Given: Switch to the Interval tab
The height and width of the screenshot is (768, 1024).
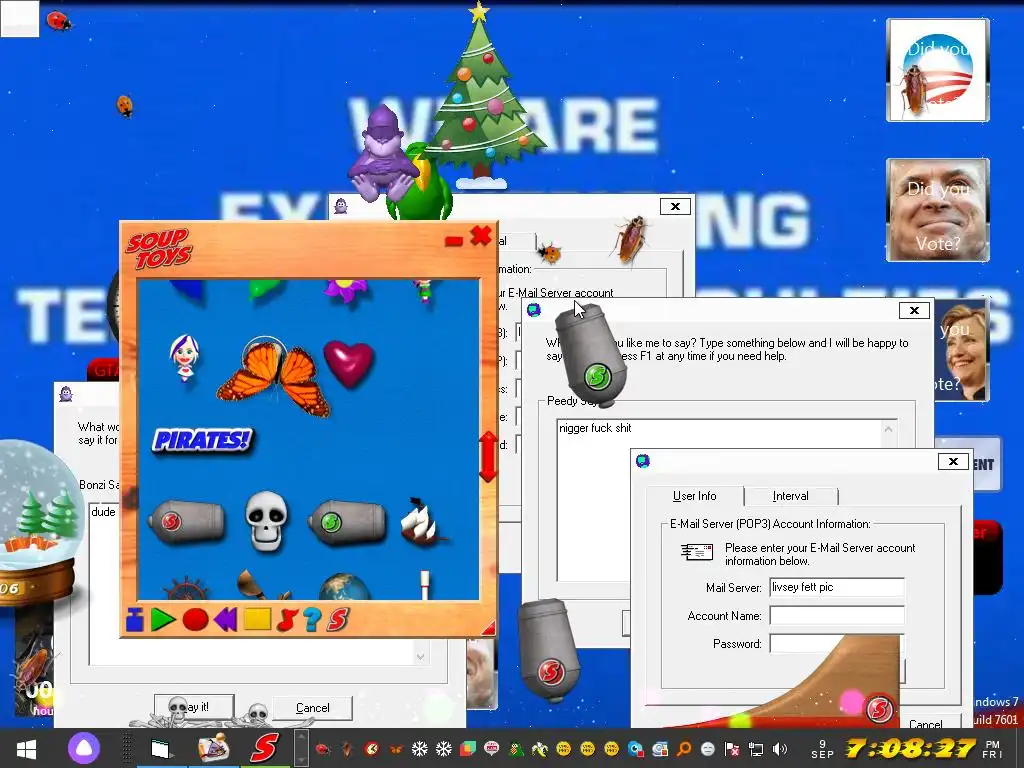Looking at the screenshot, I should tap(790, 496).
